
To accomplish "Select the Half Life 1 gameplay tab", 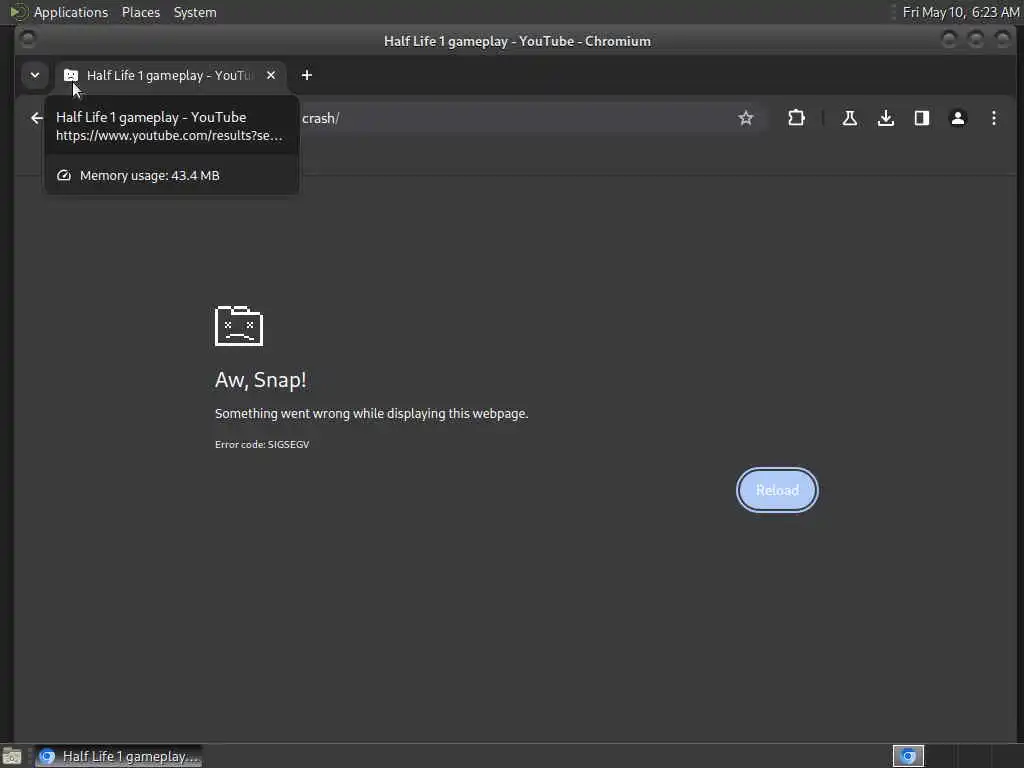I will point(171,76).
